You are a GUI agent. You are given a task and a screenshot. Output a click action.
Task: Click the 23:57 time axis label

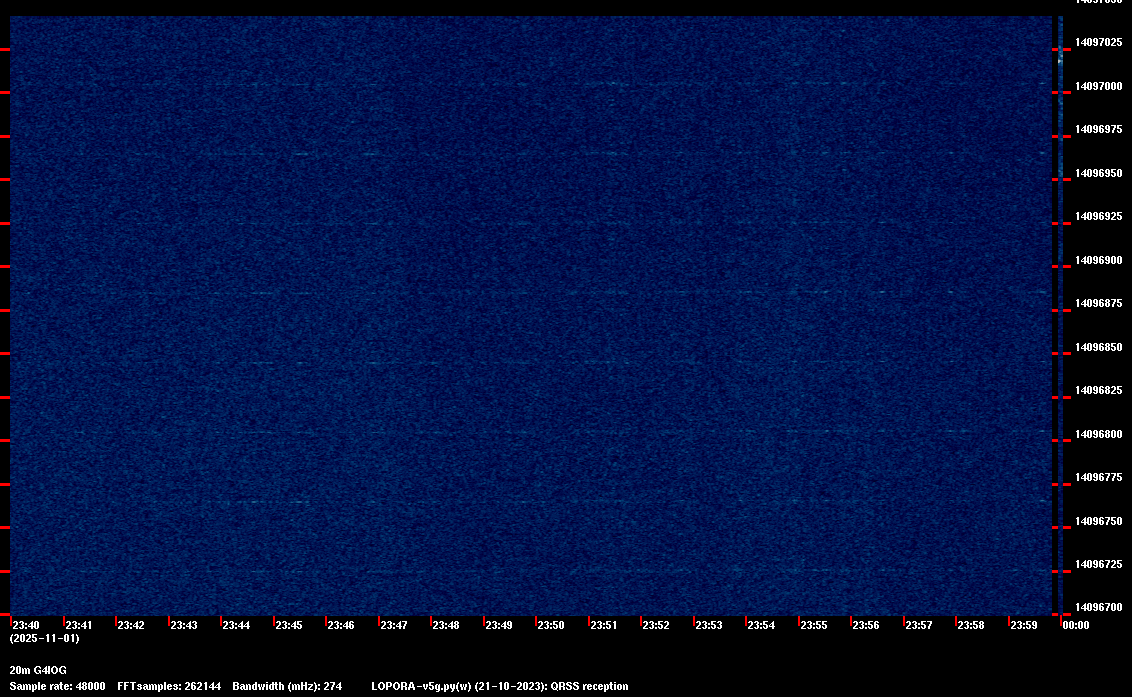pyautogui.click(x=918, y=625)
